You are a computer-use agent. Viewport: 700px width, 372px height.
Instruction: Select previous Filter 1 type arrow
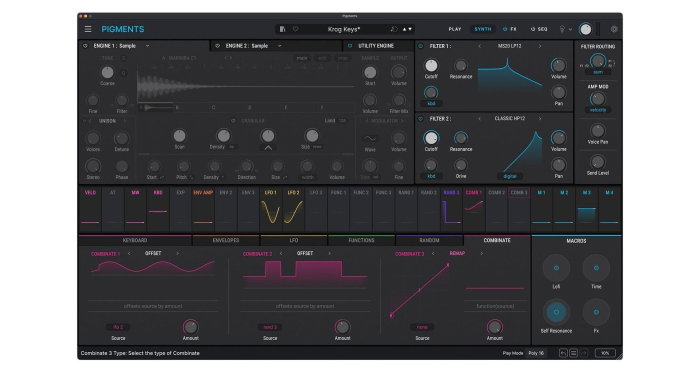click(x=479, y=46)
